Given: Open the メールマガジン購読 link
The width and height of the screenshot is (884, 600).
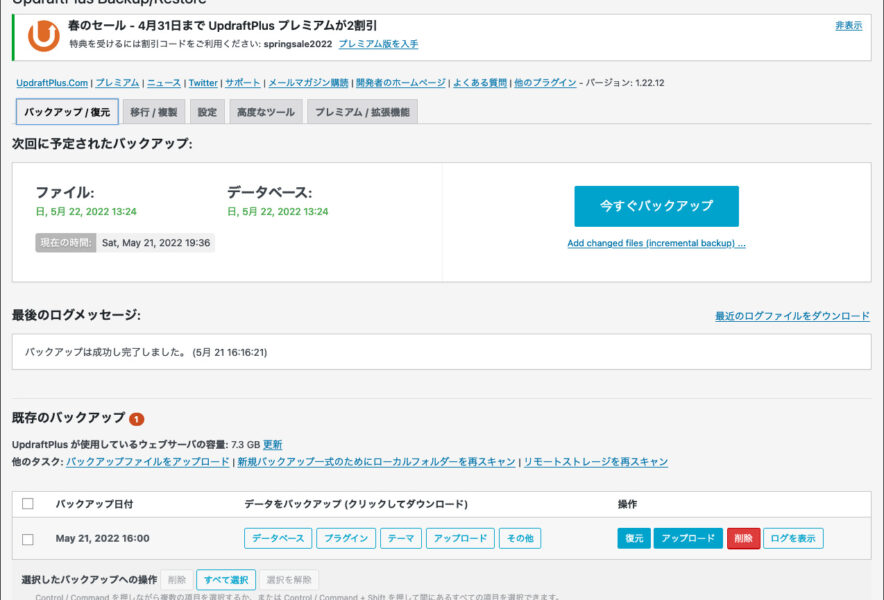Looking at the screenshot, I should click(308, 83).
